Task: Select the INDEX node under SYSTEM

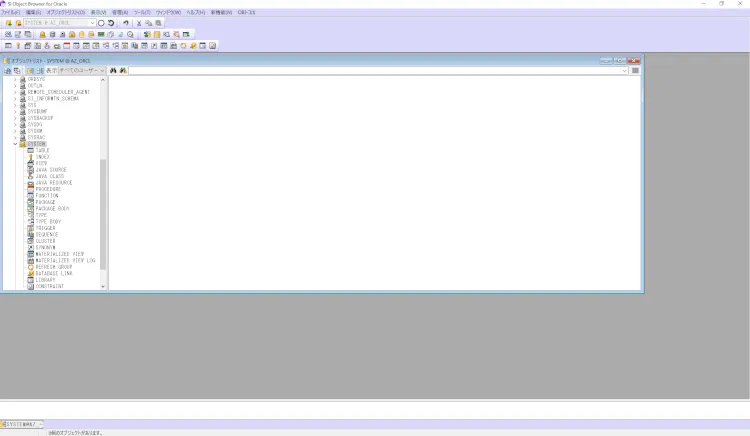Action: (x=42, y=157)
